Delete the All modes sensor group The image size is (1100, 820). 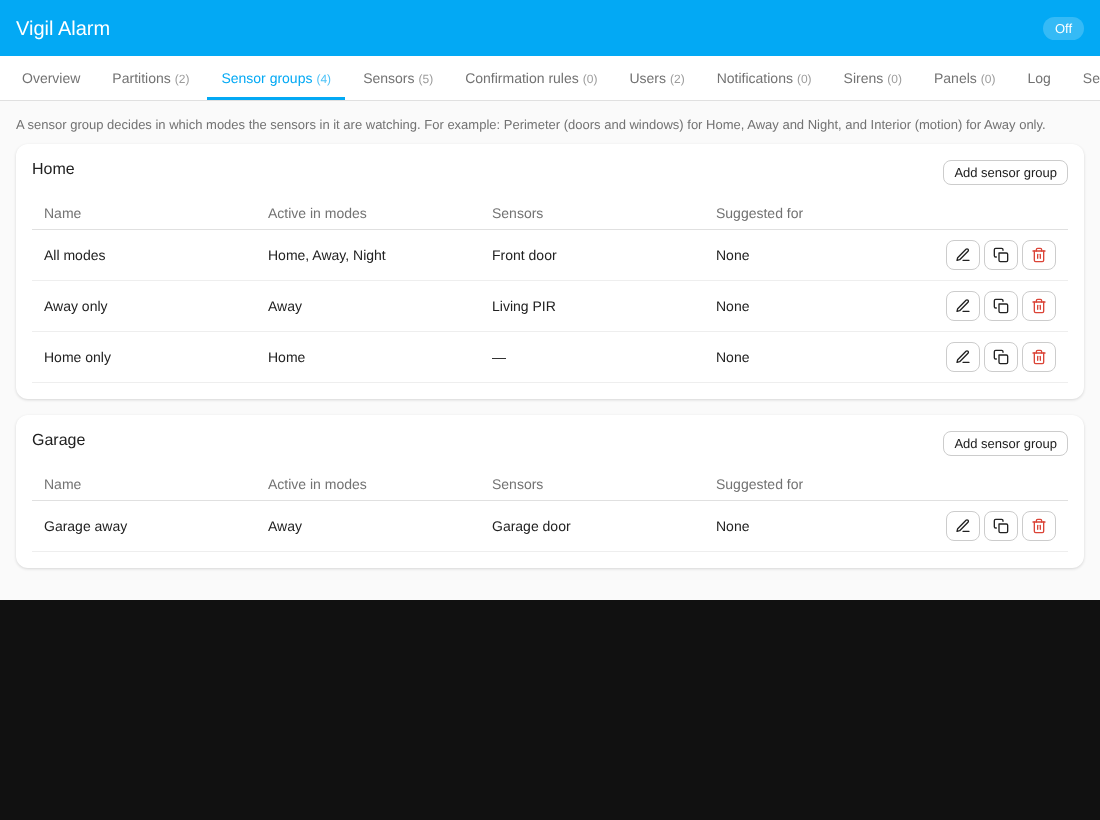[1038, 255]
